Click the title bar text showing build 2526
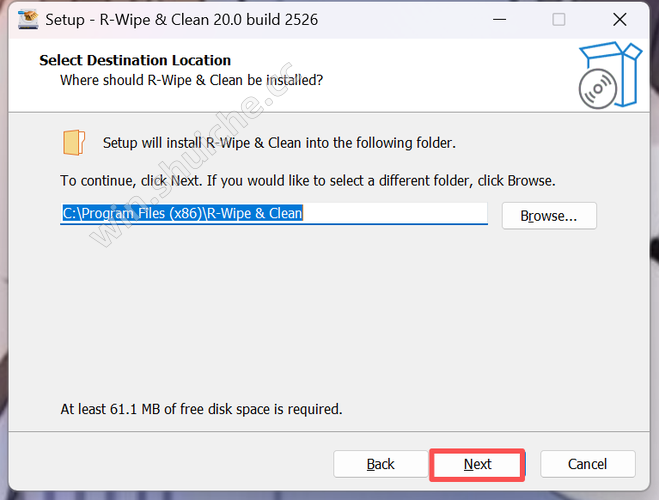Image resolution: width=659 pixels, height=500 pixels. 182,19
